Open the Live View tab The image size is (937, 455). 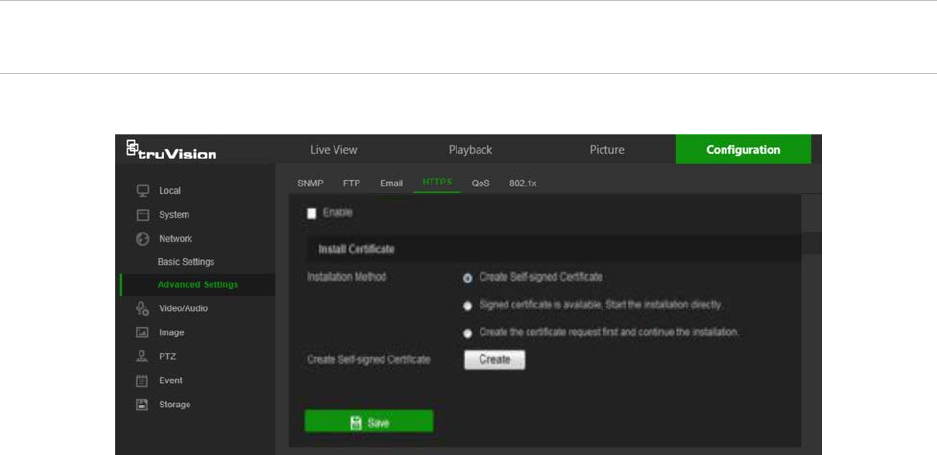333,149
